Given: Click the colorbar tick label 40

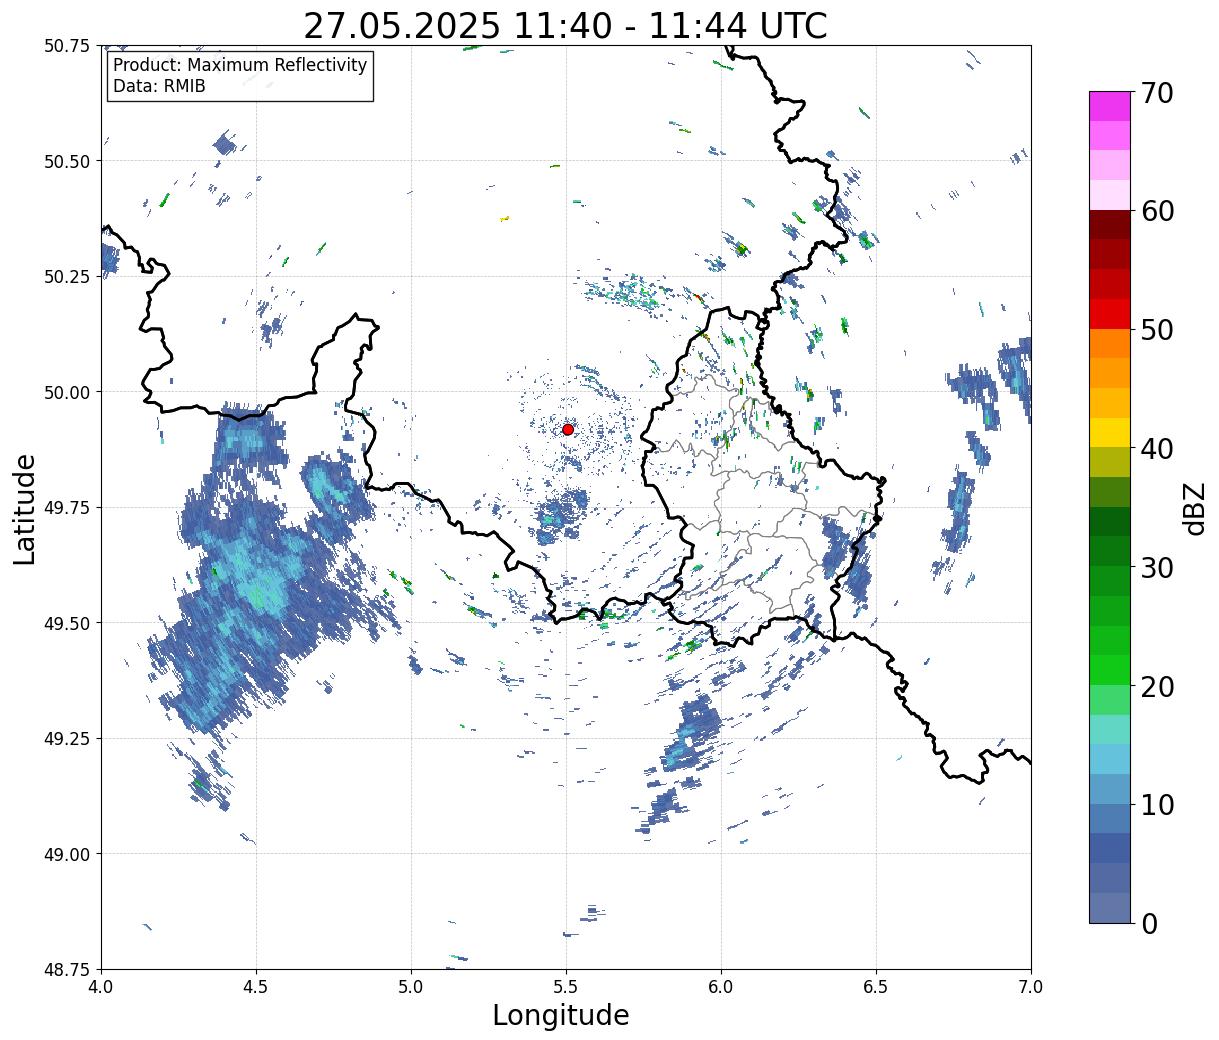Looking at the screenshot, I should click(1158, 449).
